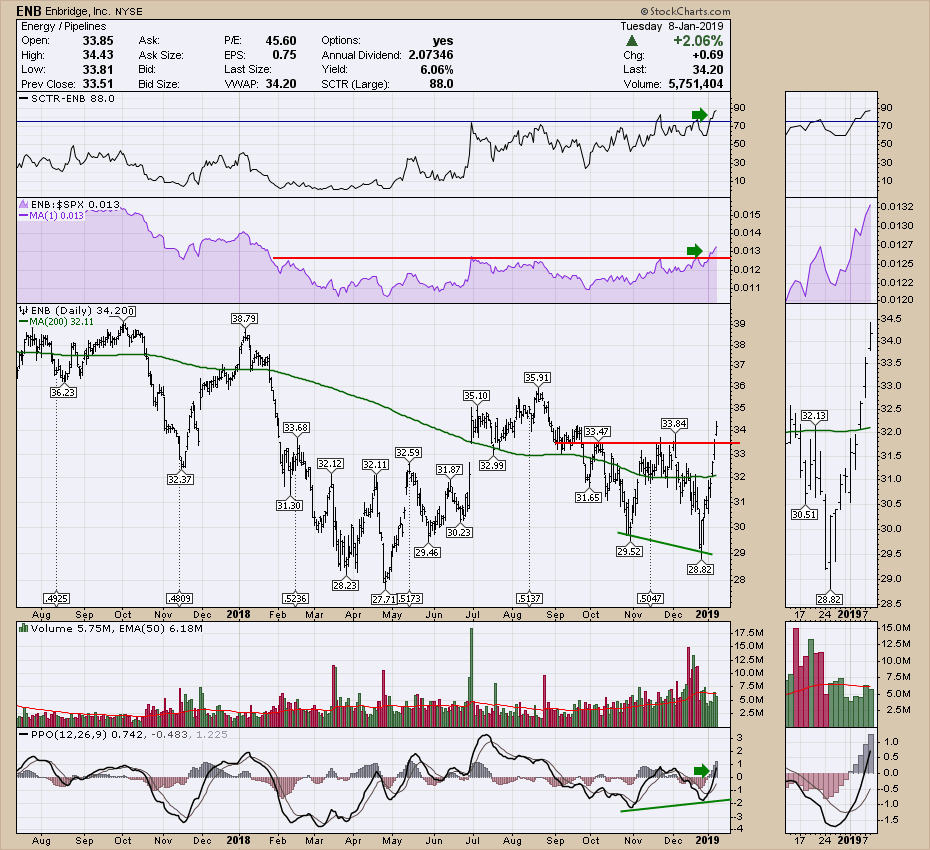Screen dimensions: 930x850
Task: Click the .4925 dividend marker
Action: tap(56, 599)
